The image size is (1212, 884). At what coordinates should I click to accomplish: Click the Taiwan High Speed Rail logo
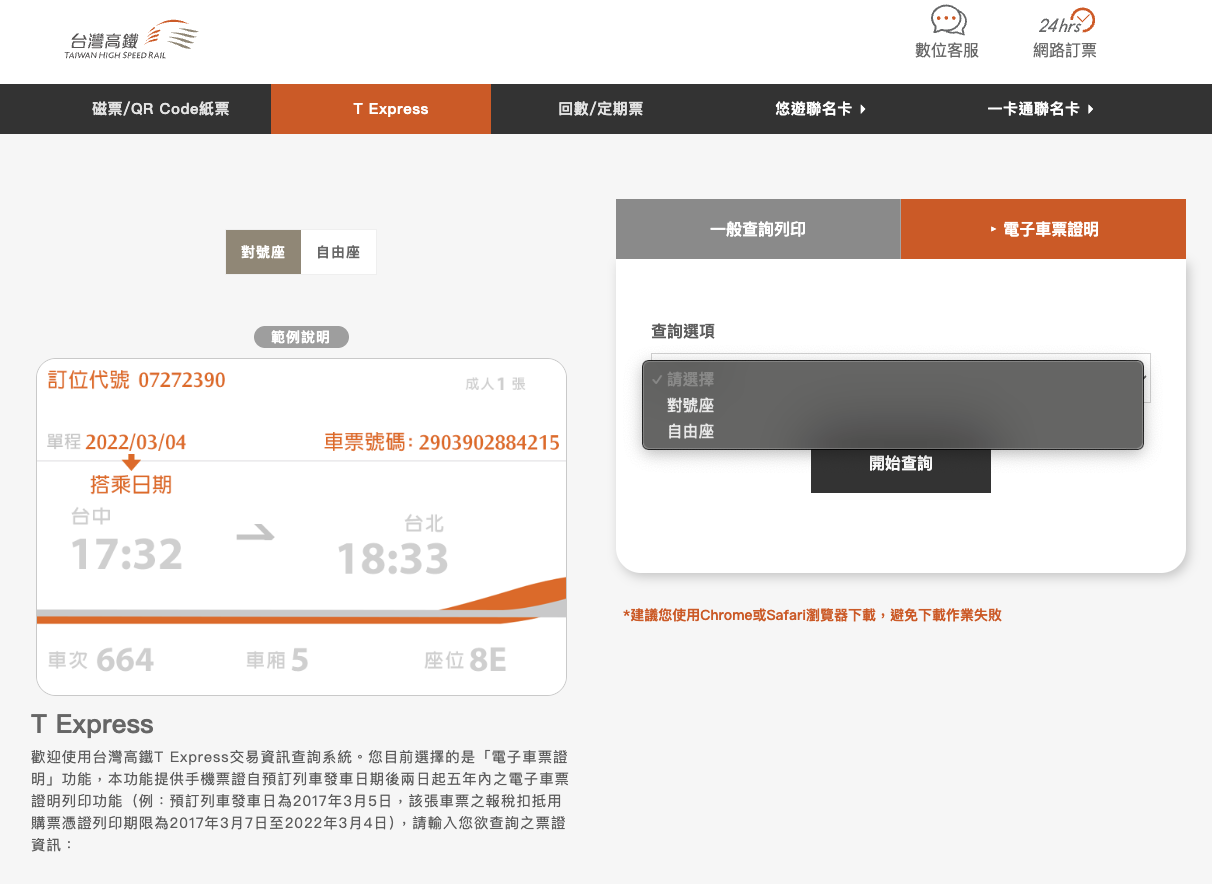coord(131,40)
